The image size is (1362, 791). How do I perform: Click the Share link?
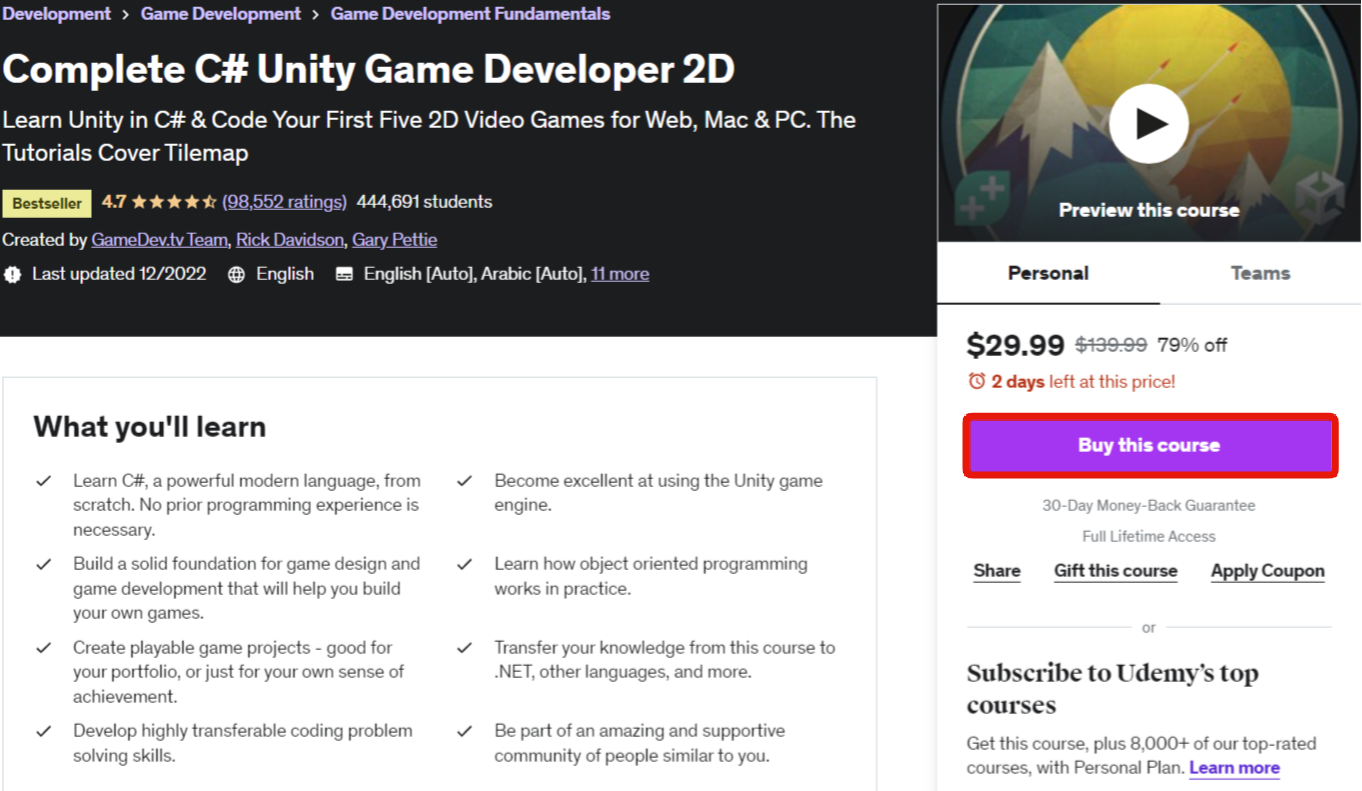(997, 571)
